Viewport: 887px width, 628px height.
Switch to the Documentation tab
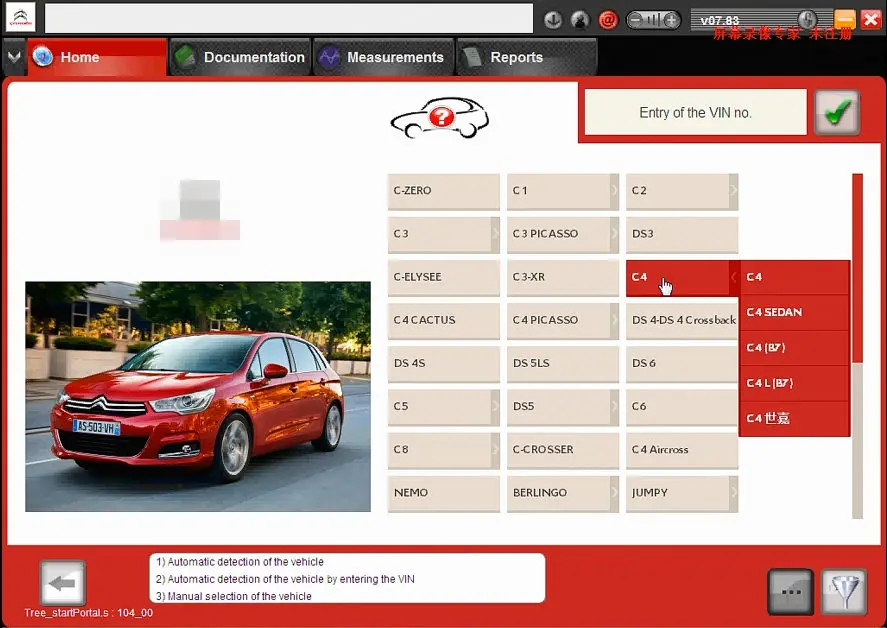(240, 57)
